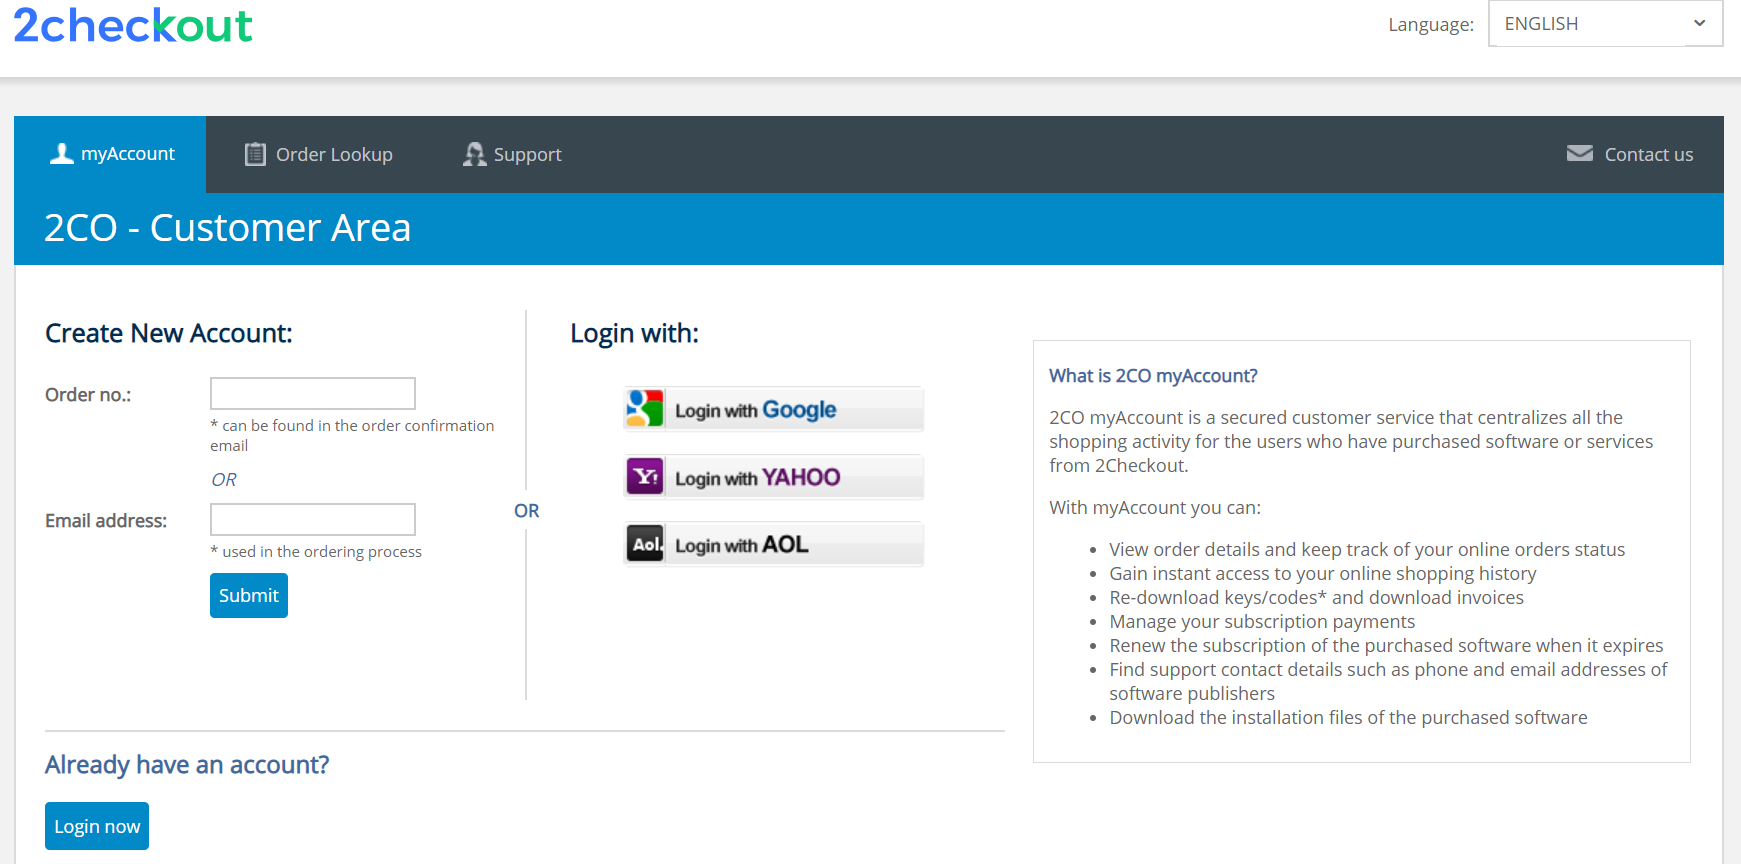1741x864 pixels.
Task: Click 'Re-download keys/codes* and download invoices' text
Action: (1316, 598)
